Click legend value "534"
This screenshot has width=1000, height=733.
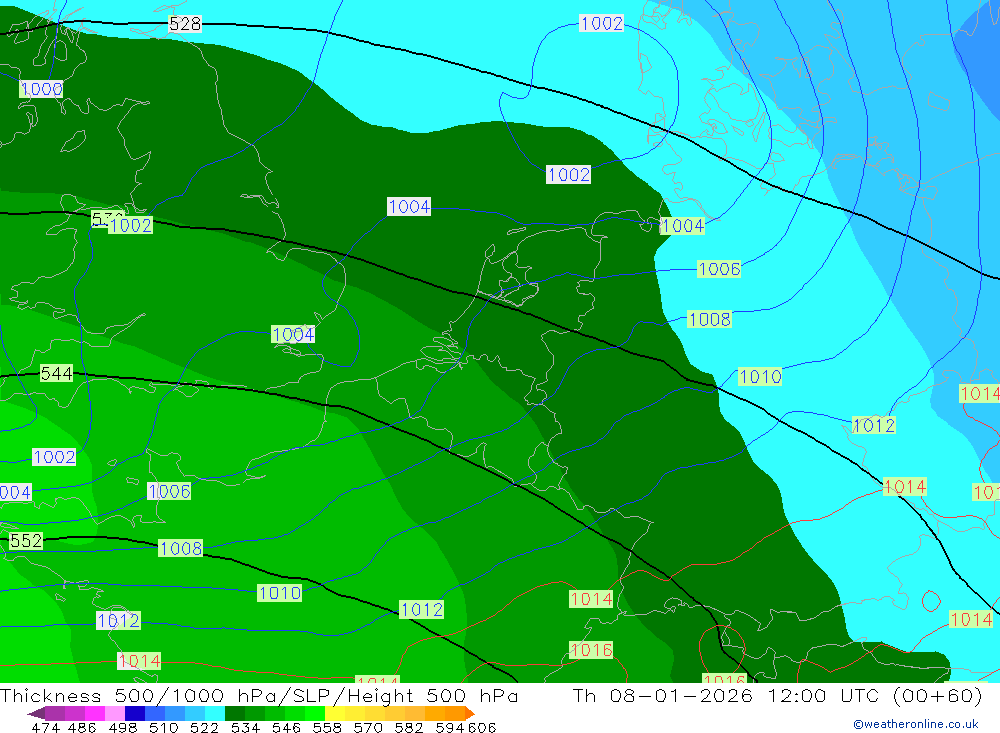[x=245, y=728]
